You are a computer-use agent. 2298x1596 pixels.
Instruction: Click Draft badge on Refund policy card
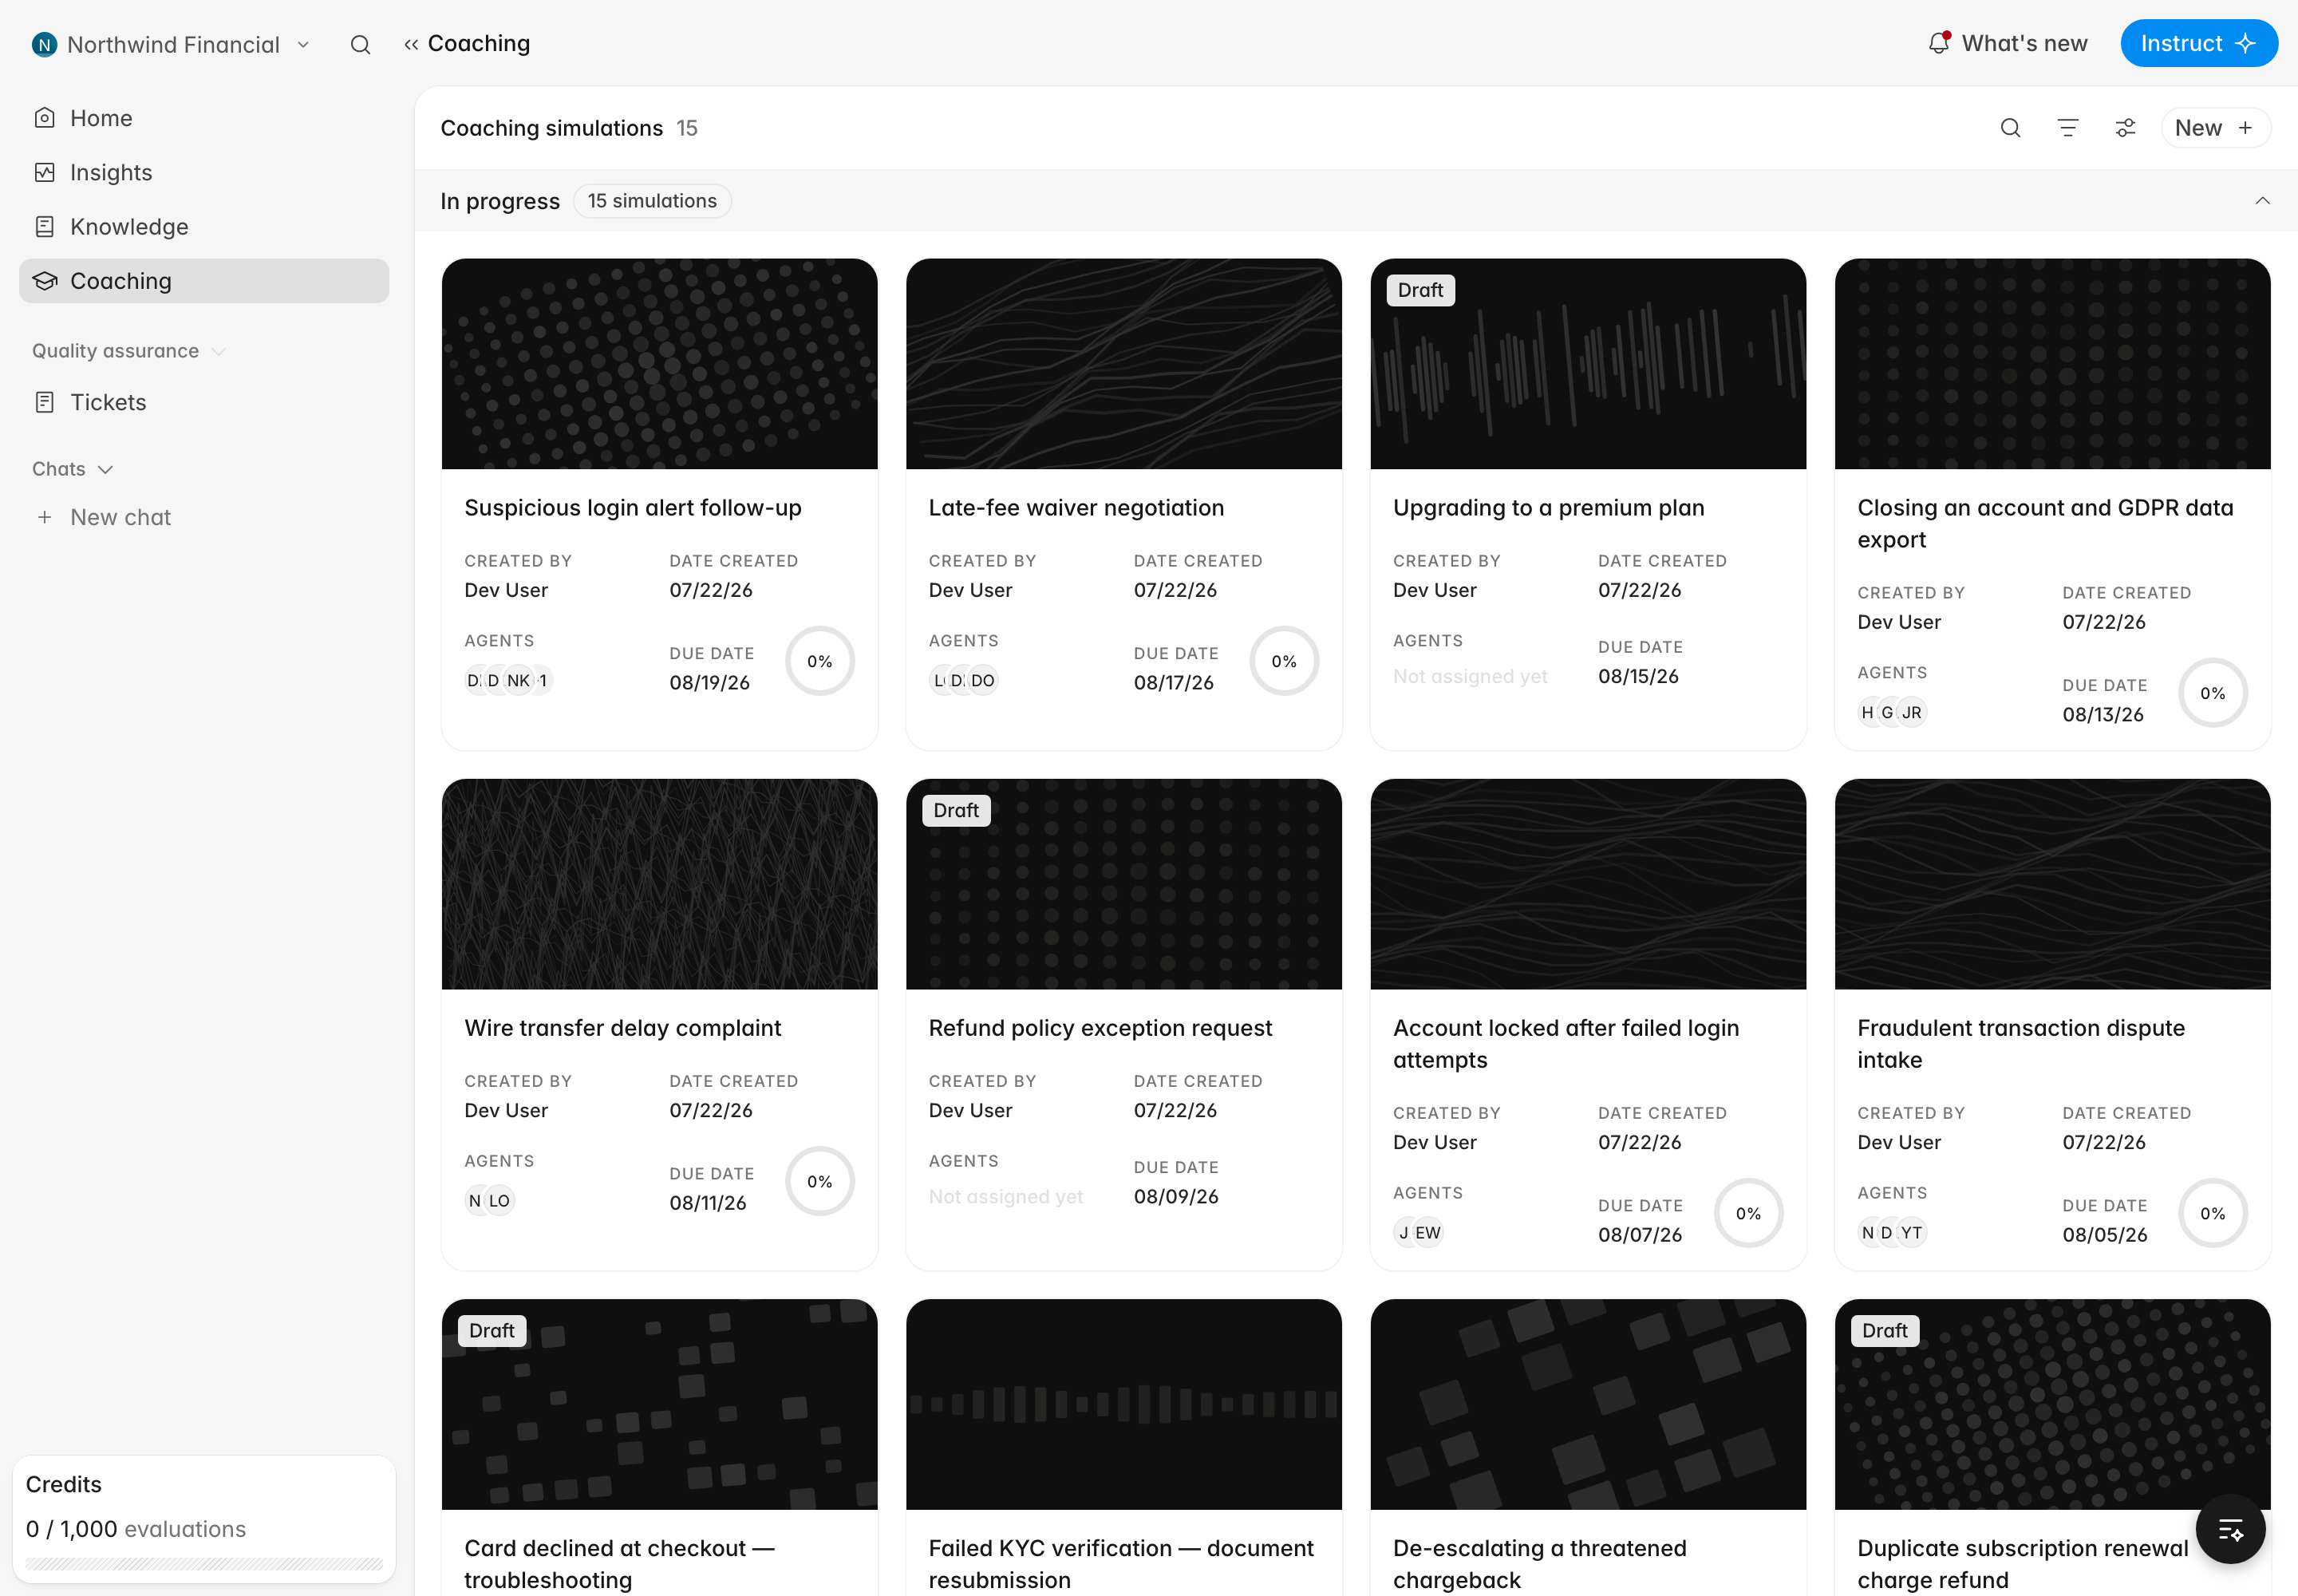[x=956, y=810]
